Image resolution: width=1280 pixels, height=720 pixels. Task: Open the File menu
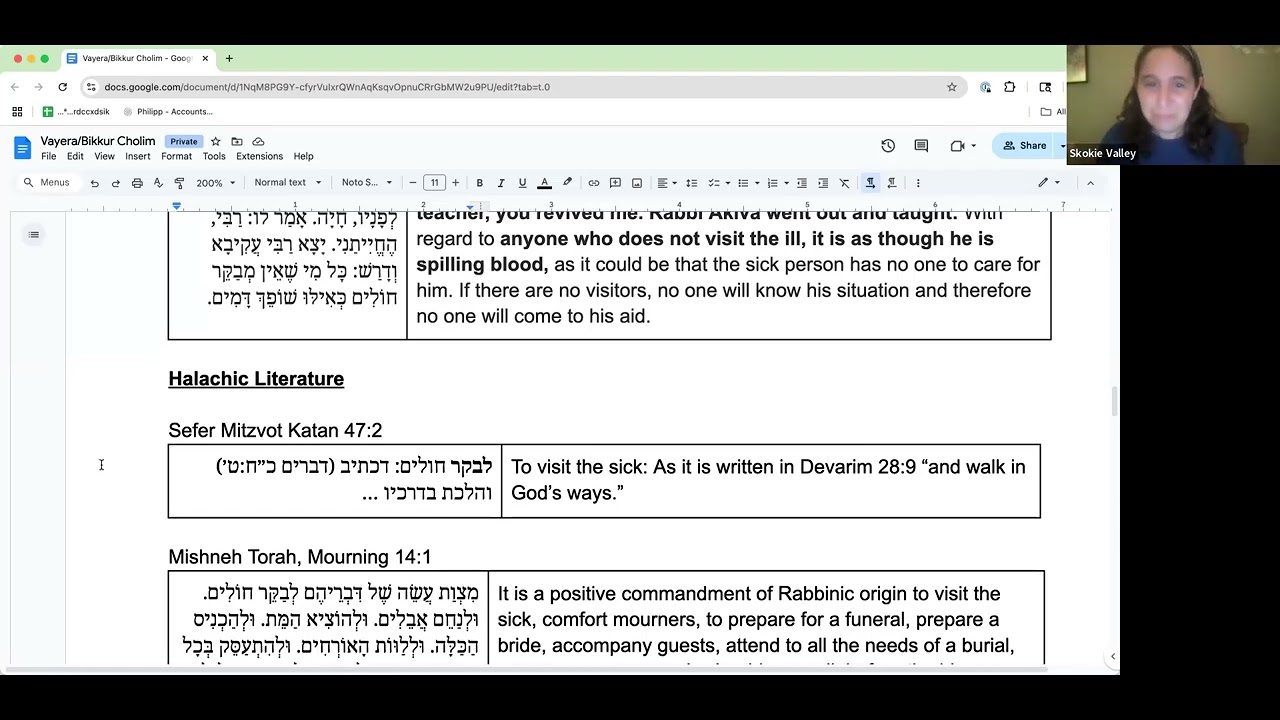(x=48, y=157)
